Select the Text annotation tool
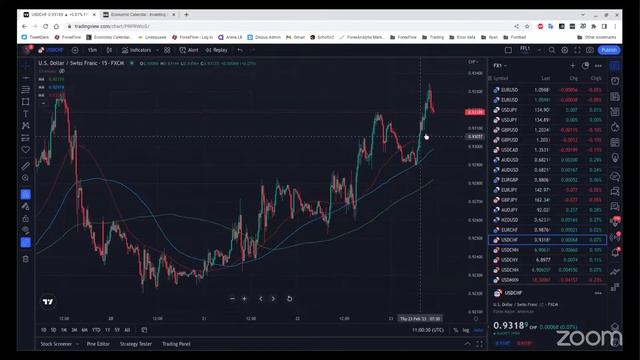This screenshot has height=360, width=640. (x=26, y=113)
